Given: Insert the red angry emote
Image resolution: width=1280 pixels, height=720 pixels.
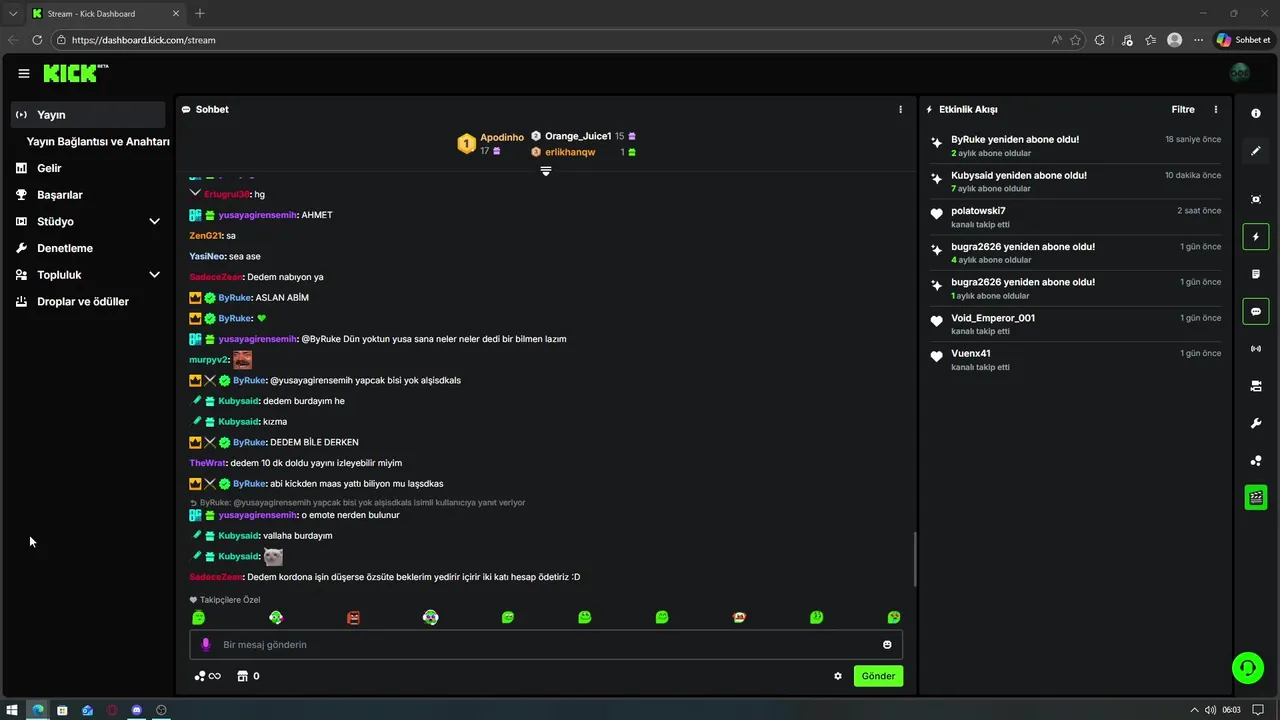Looking at the screenshot, I should point(353,618).
